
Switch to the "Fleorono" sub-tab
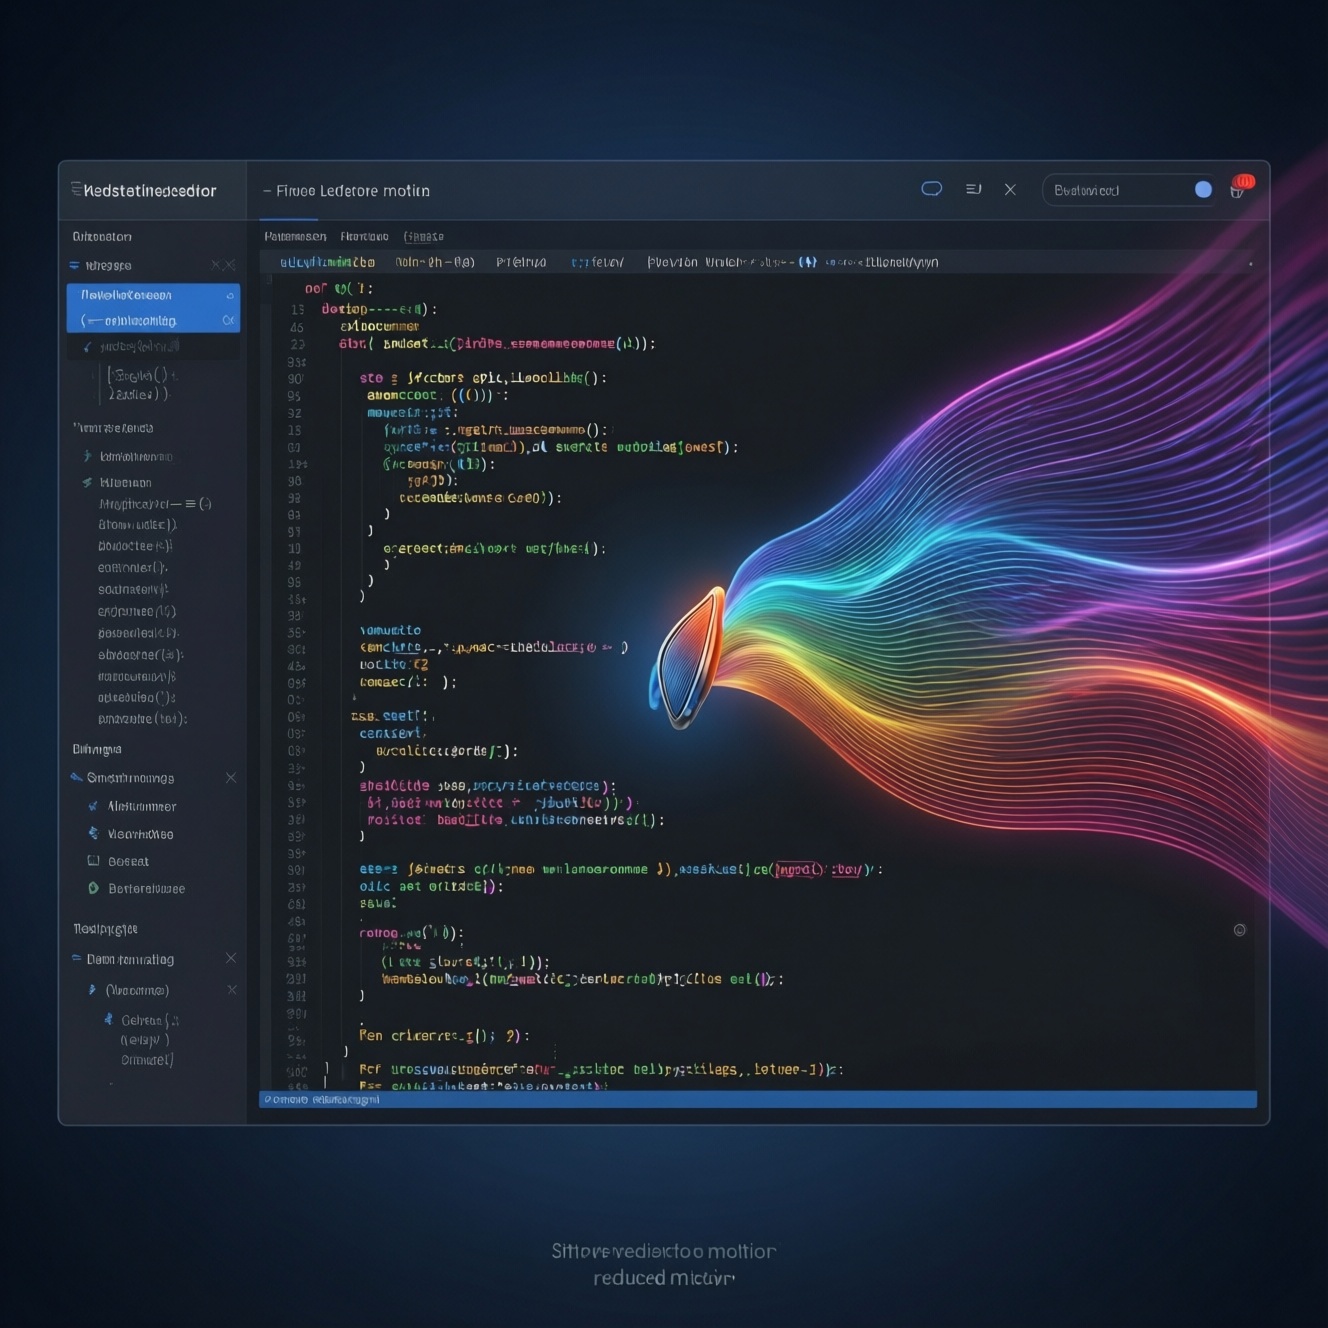point(364,237)
